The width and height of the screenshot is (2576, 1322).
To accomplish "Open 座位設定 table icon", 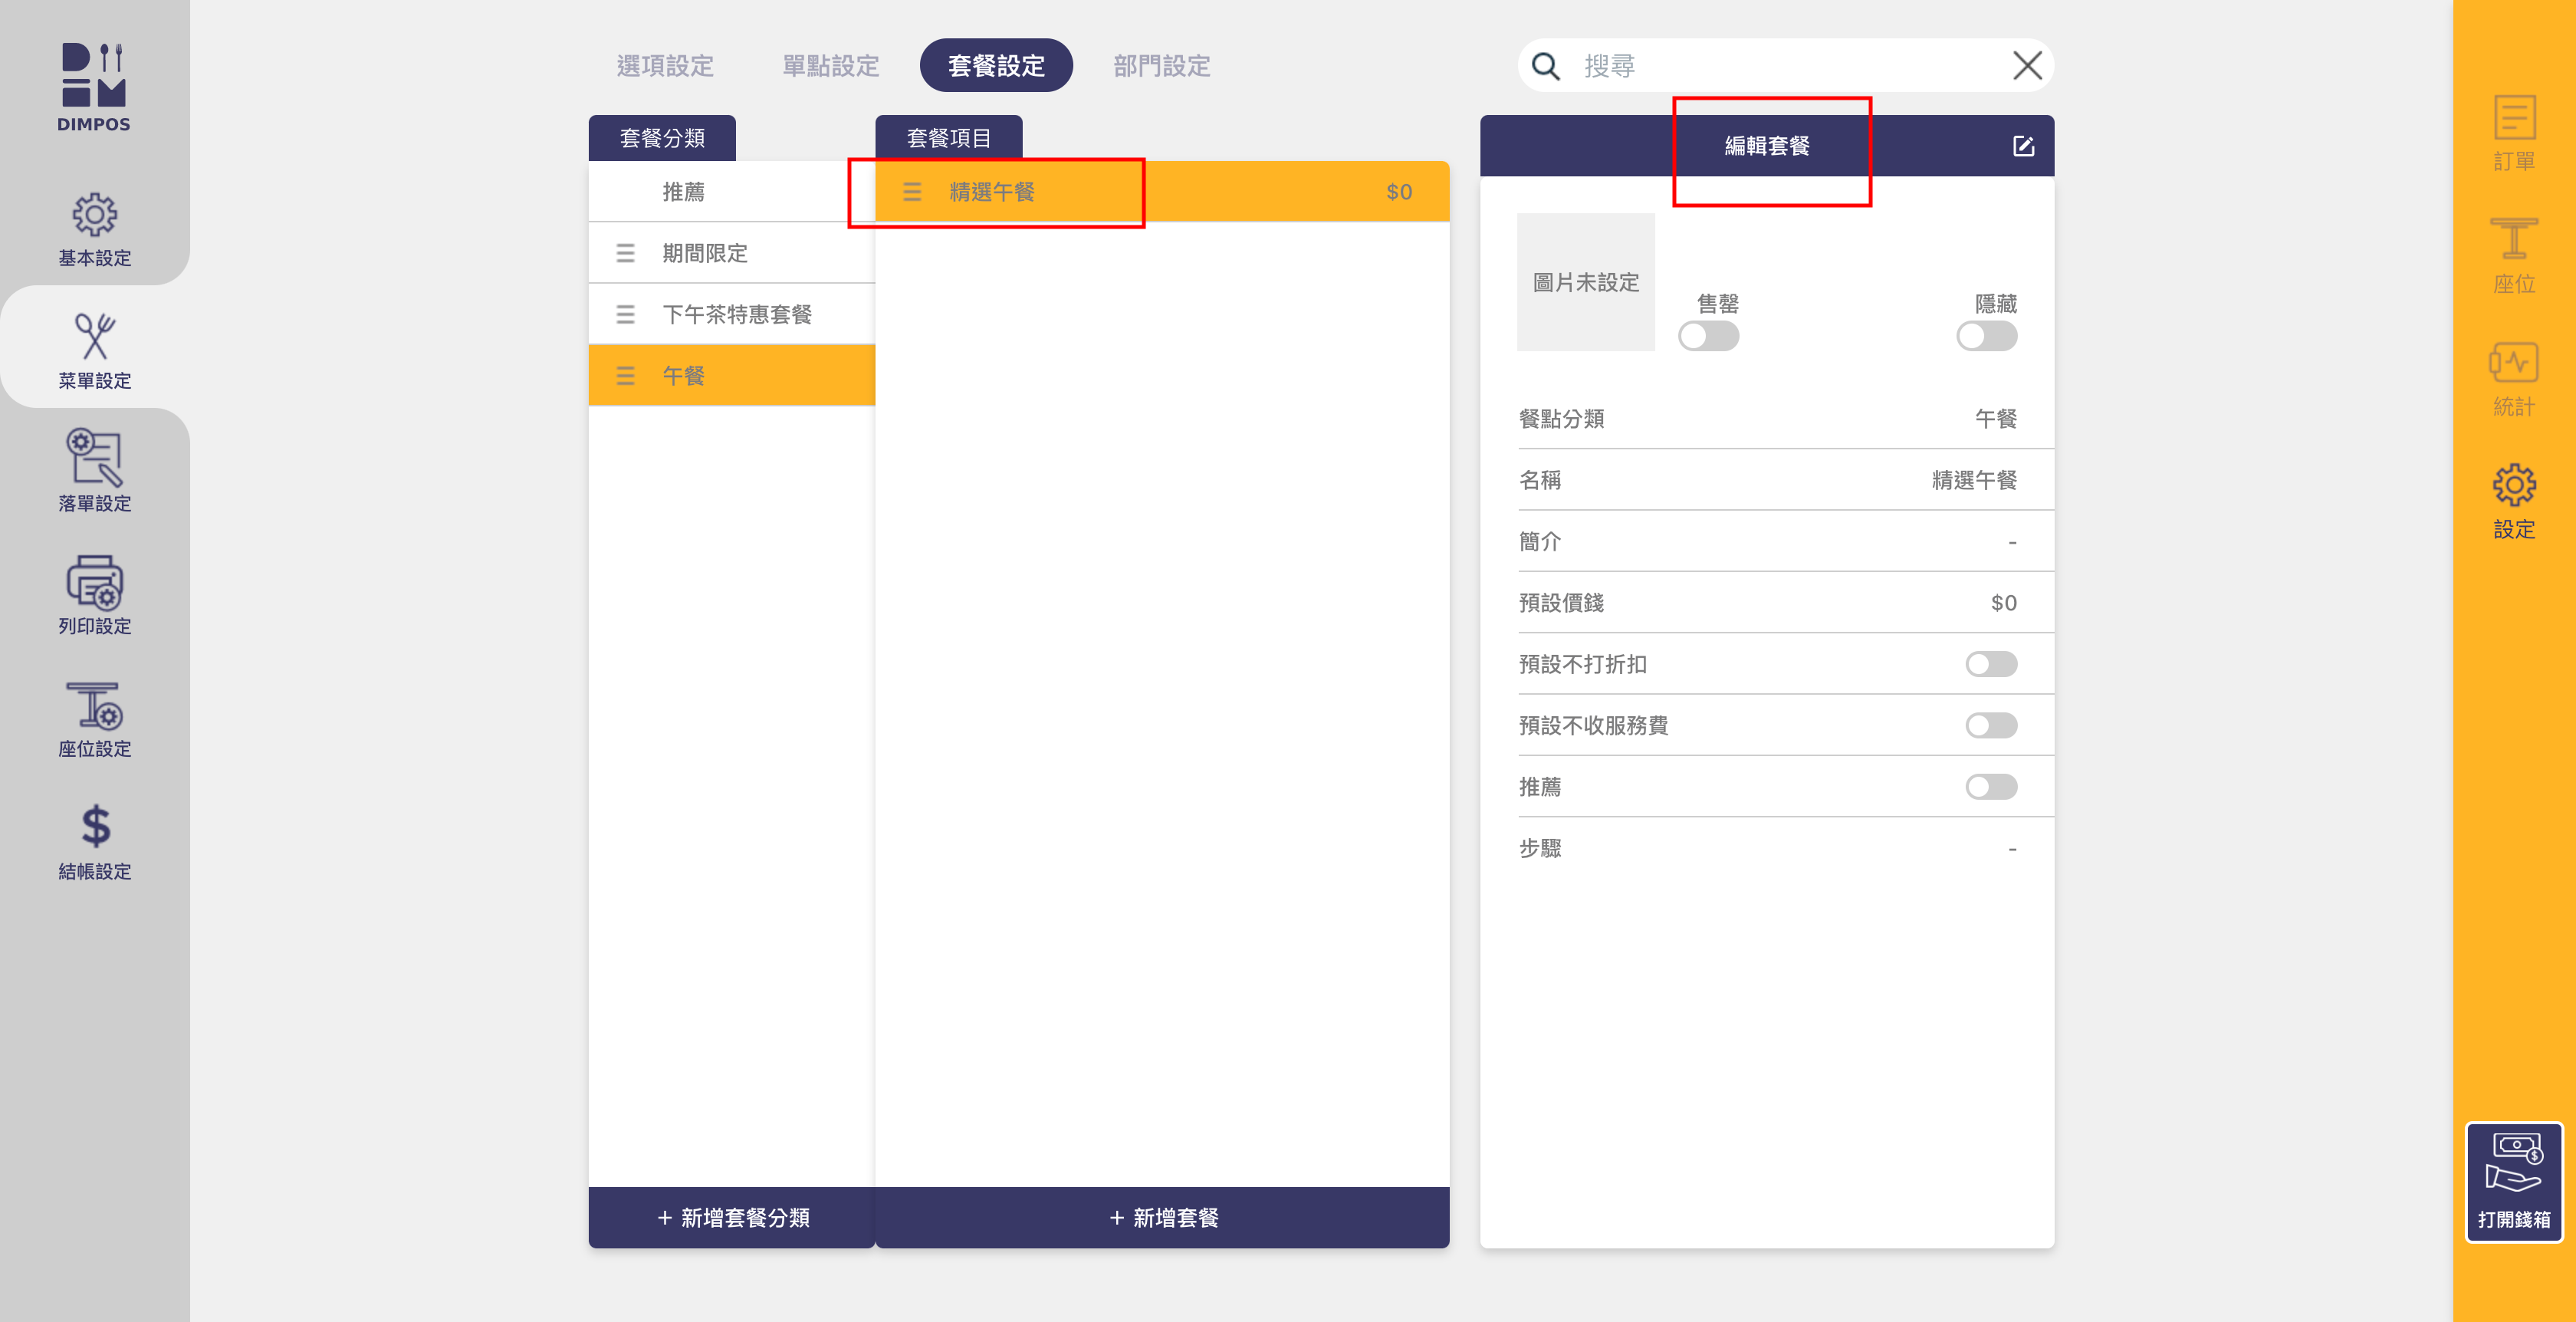I will 94,717.
